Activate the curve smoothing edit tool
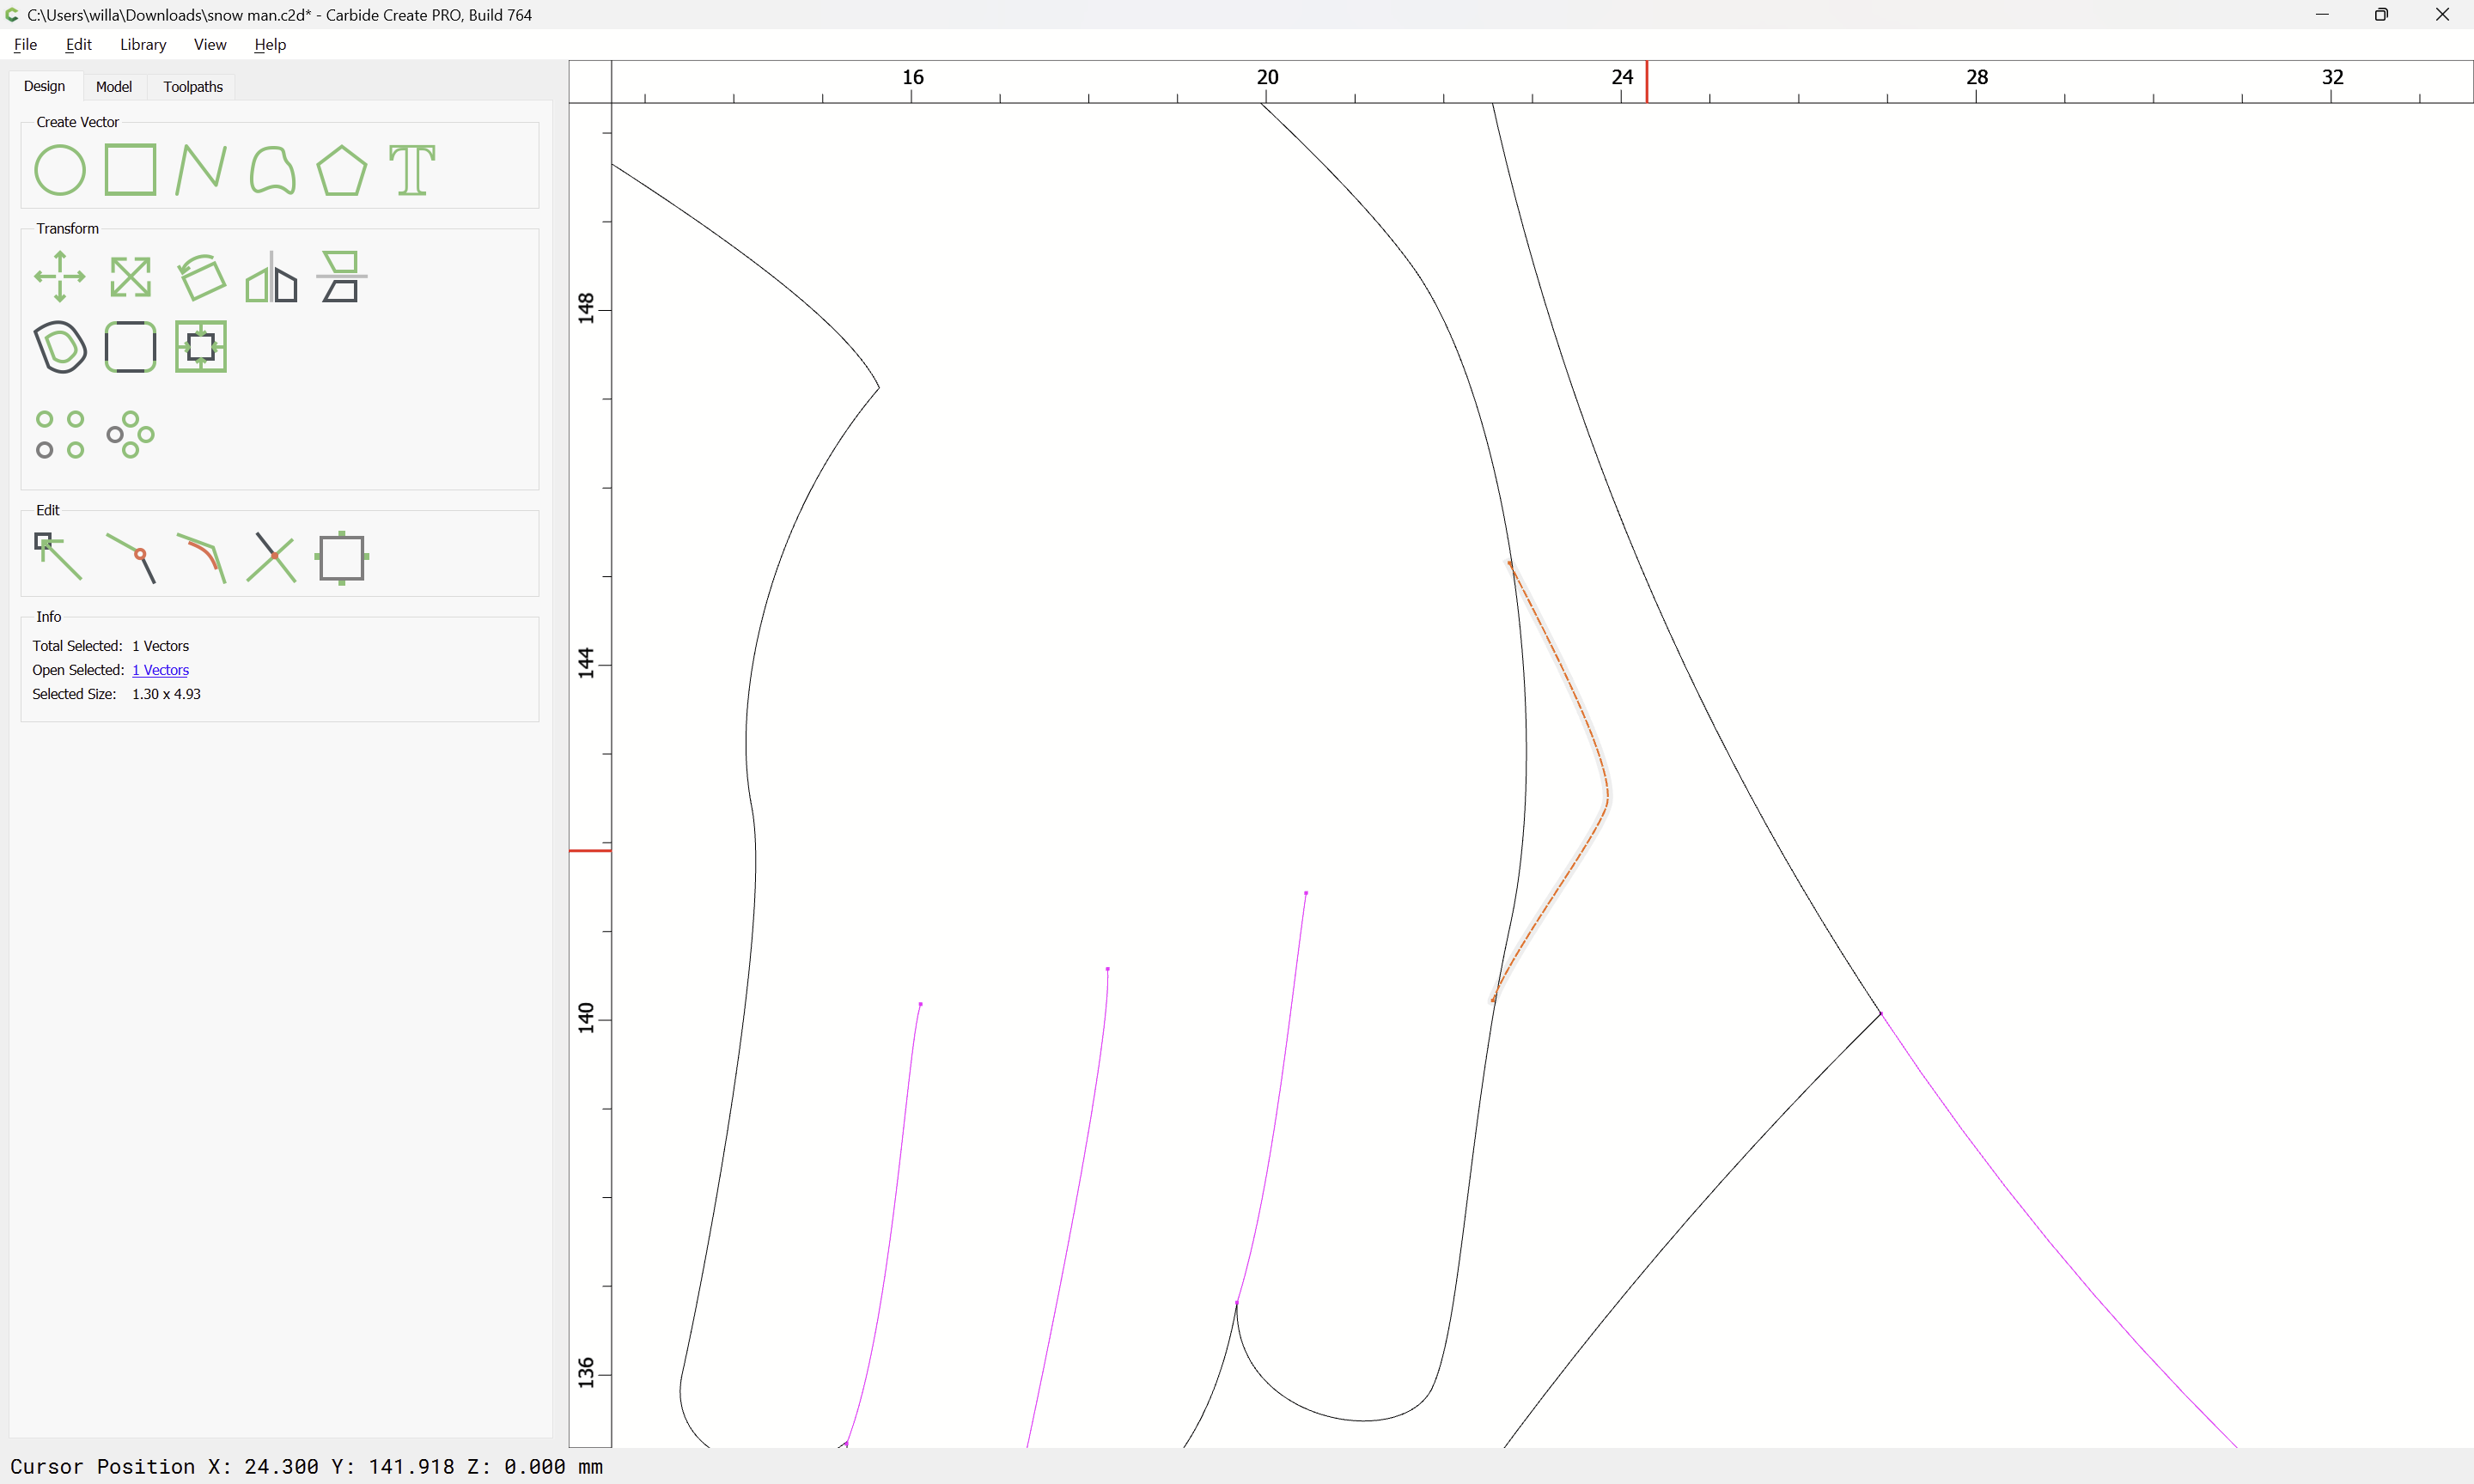 (x=200, y=557)
